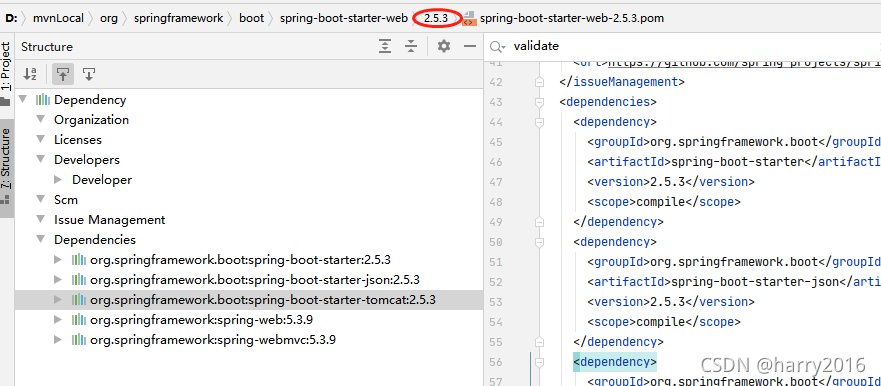Collapse the Developers node arrow
This screenshot has height=386, width=881.
(x=40, y=160)
